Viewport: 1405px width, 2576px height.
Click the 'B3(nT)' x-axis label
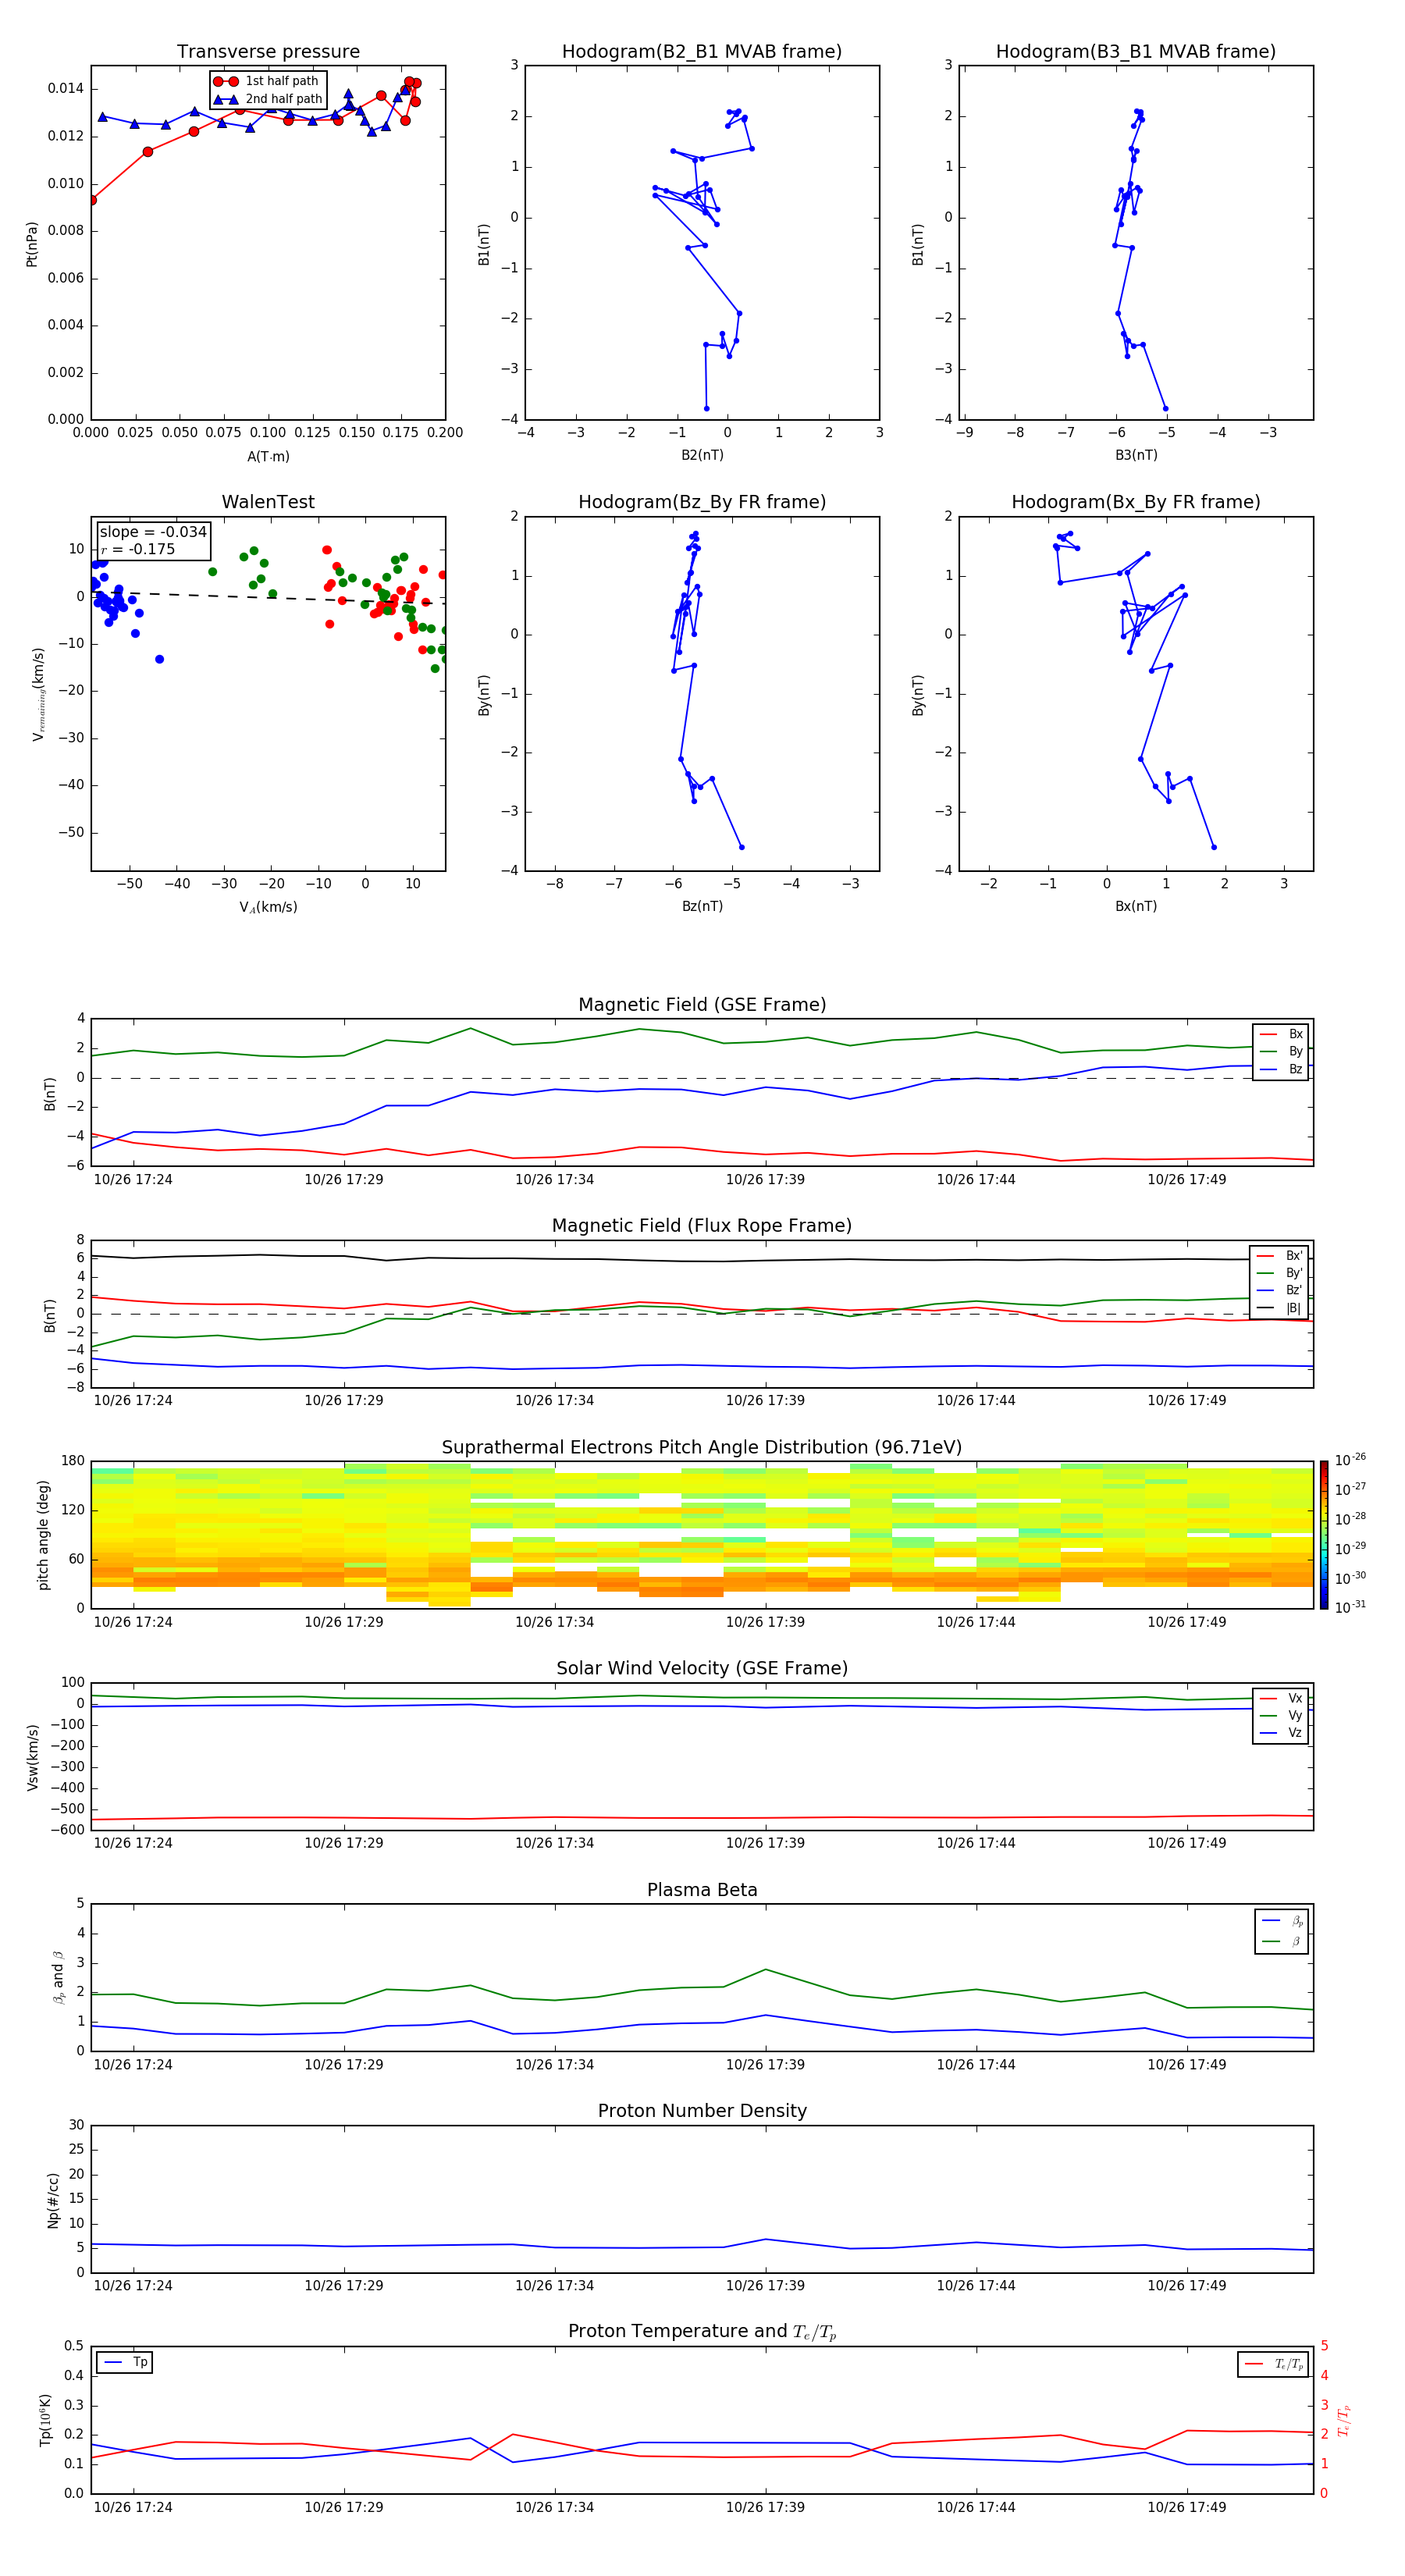[1136, 455]
